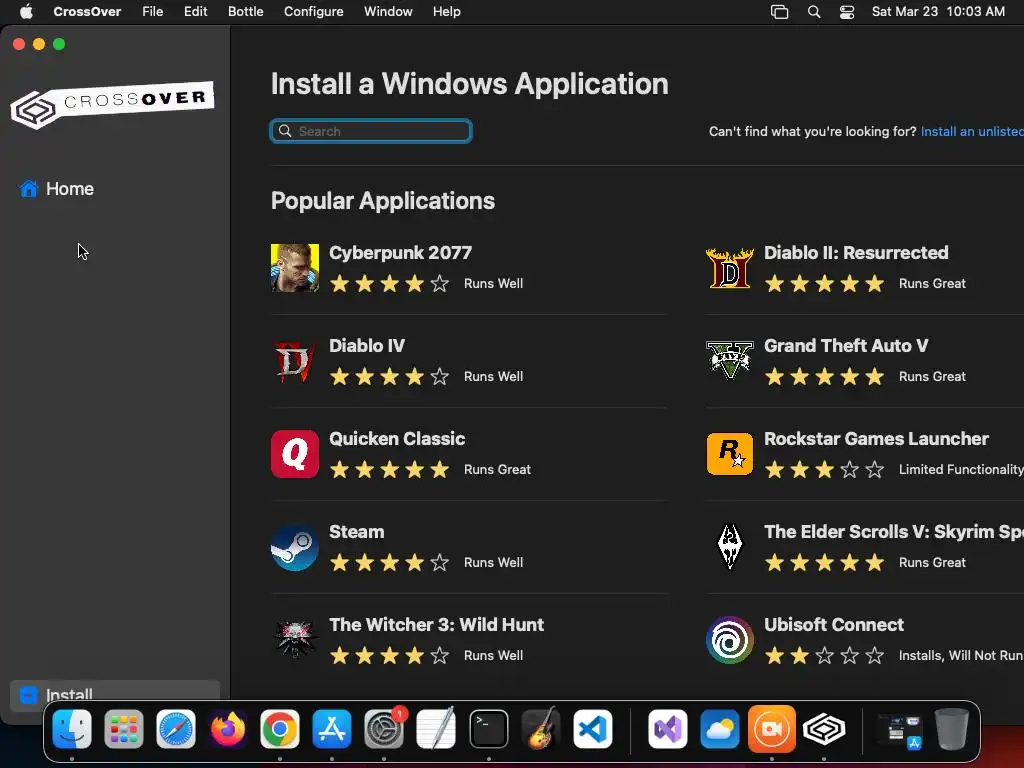The image size is (1024, 768).
Task: Choose the Grand Theft Auto V icon
Action: pos(729,361)
